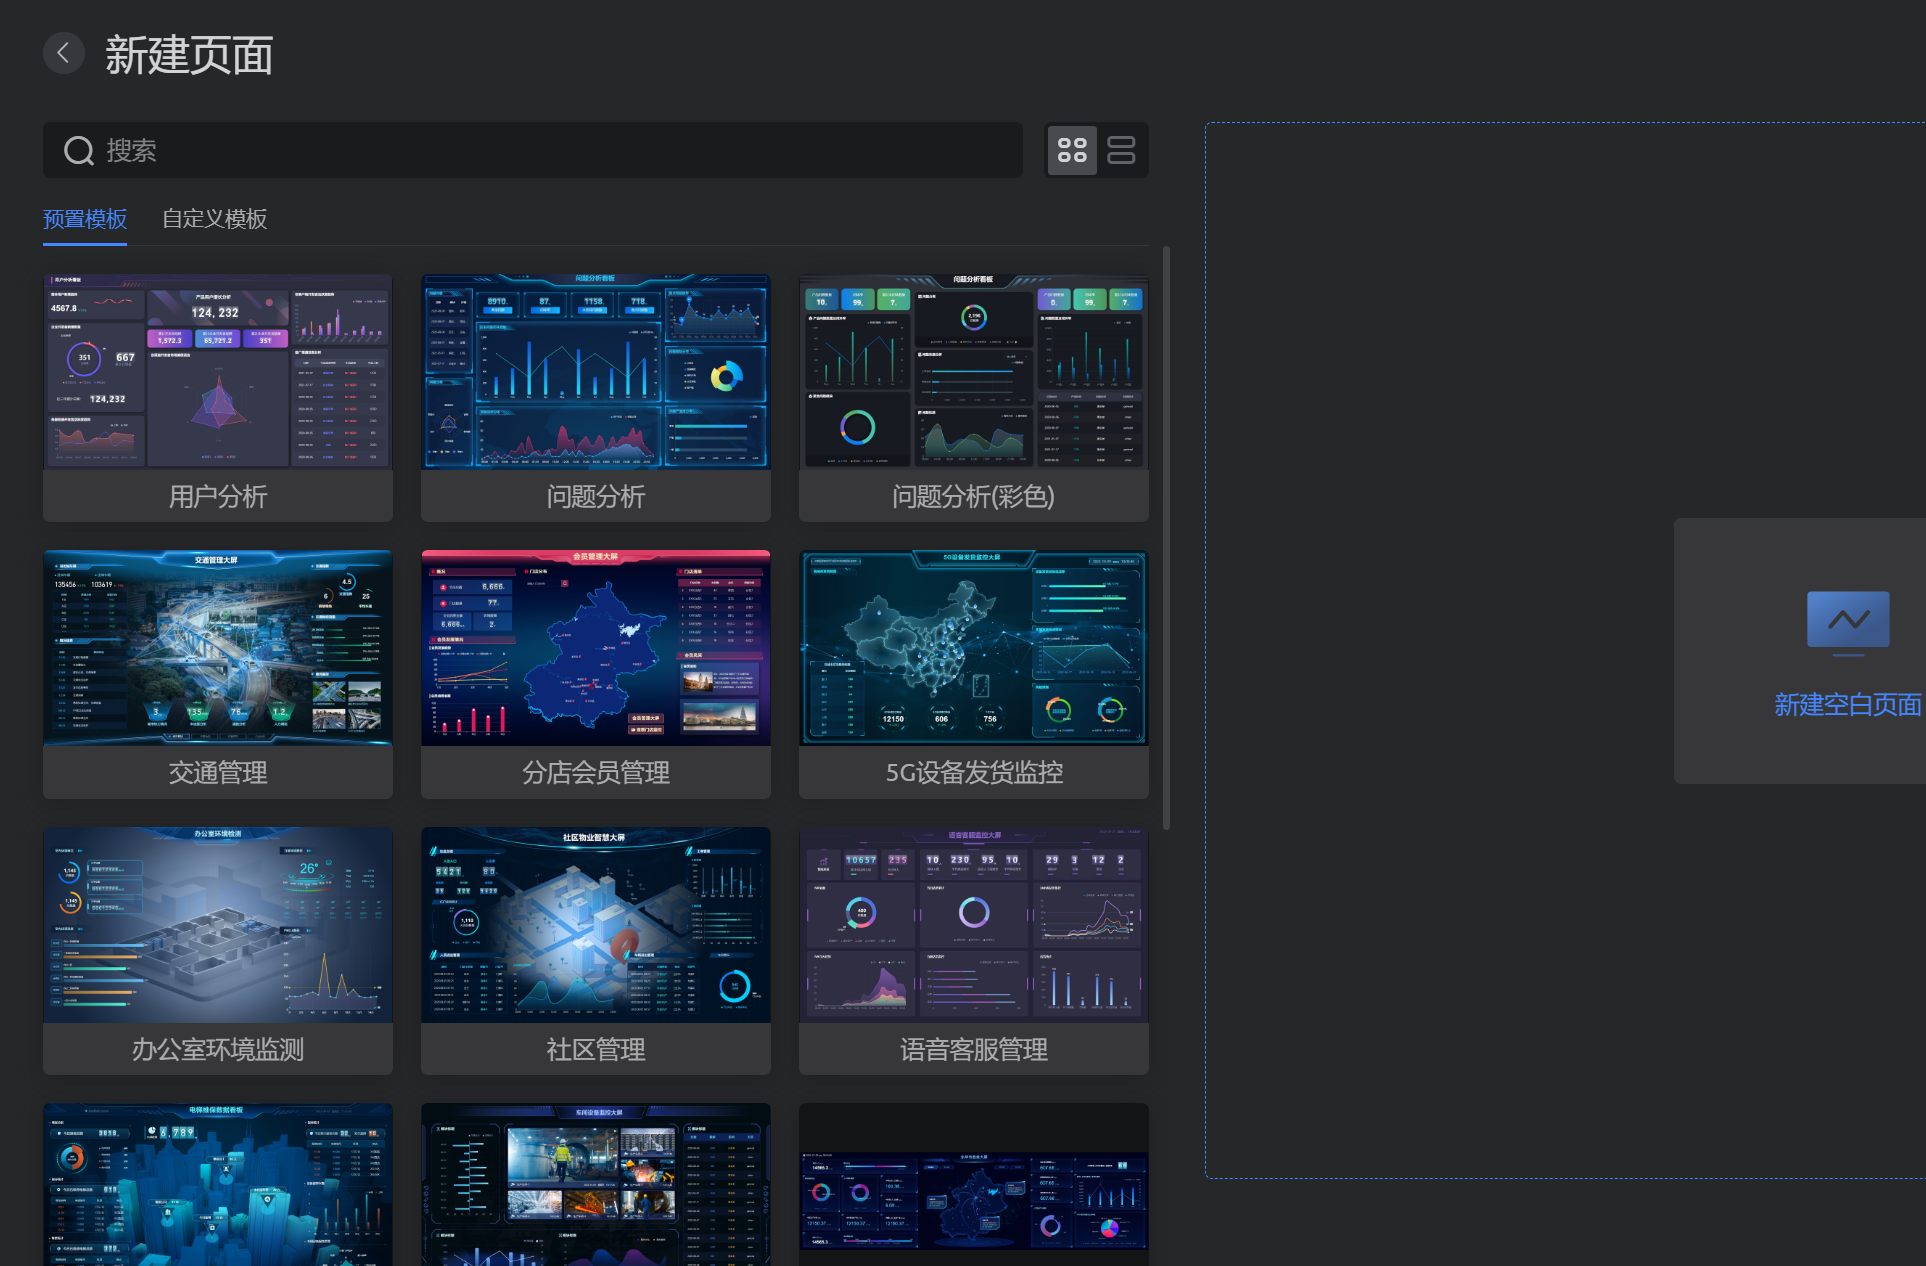Choose the 办公室环境监测 template
The image size is (1926, 1266).
(218, 925)
